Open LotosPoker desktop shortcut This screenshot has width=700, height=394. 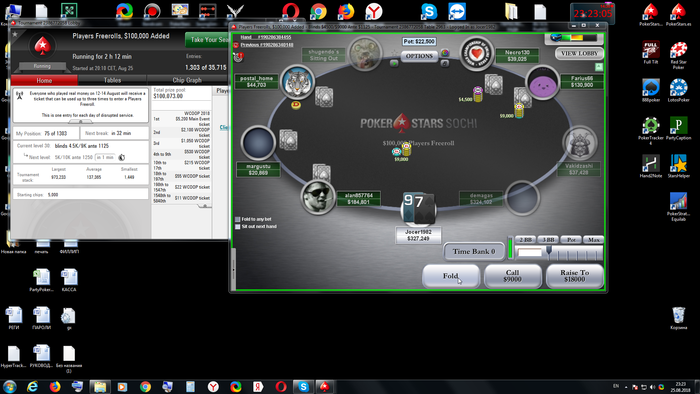(678, 91)
